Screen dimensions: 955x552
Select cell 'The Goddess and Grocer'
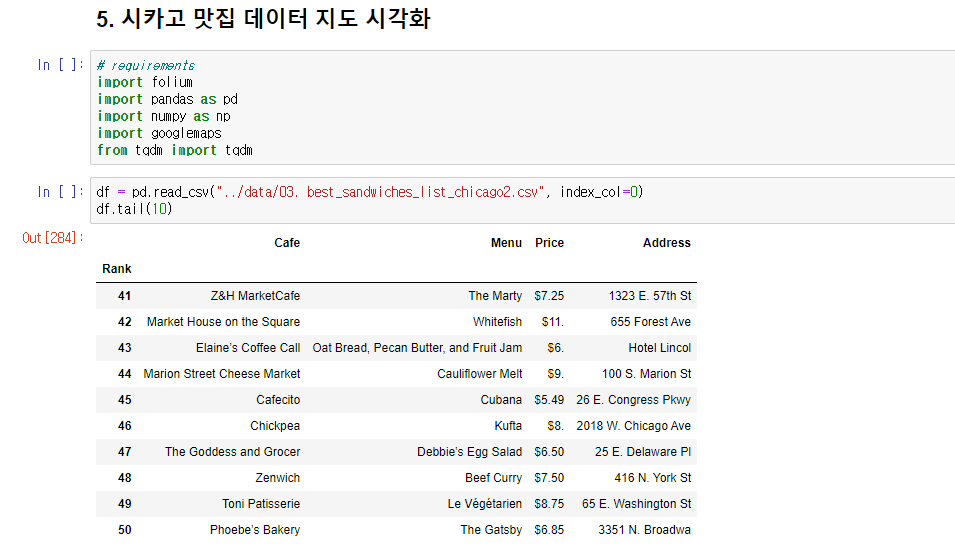tap(232, 451)
